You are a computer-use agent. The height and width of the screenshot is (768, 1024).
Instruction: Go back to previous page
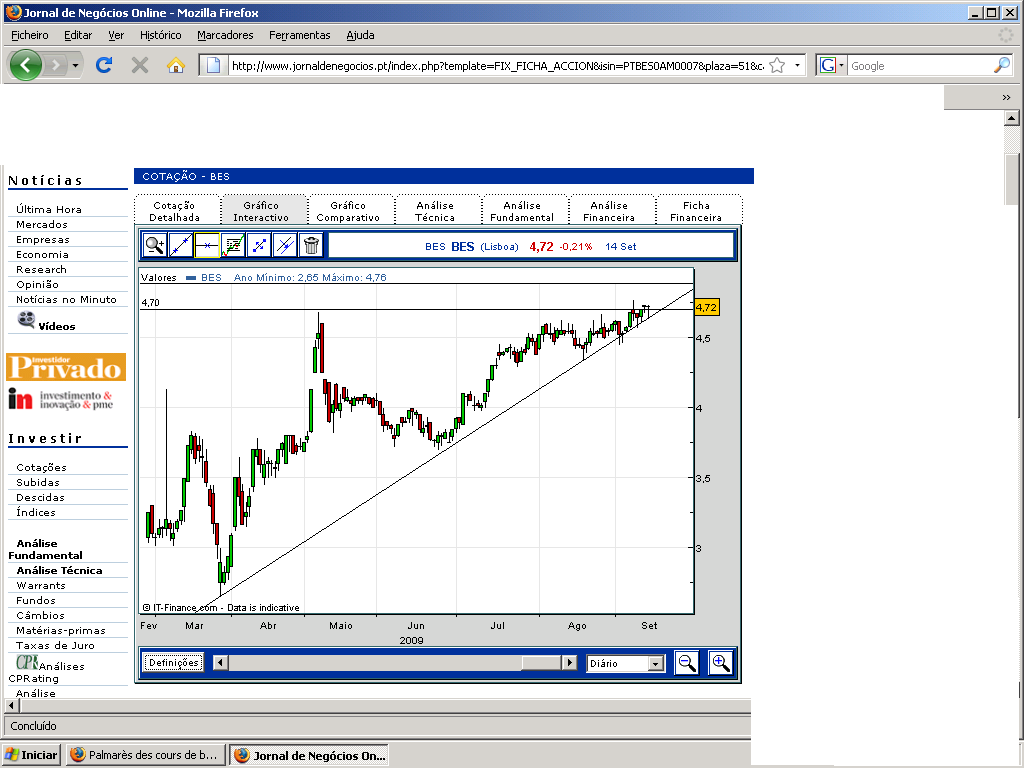(x=26, y=65)
